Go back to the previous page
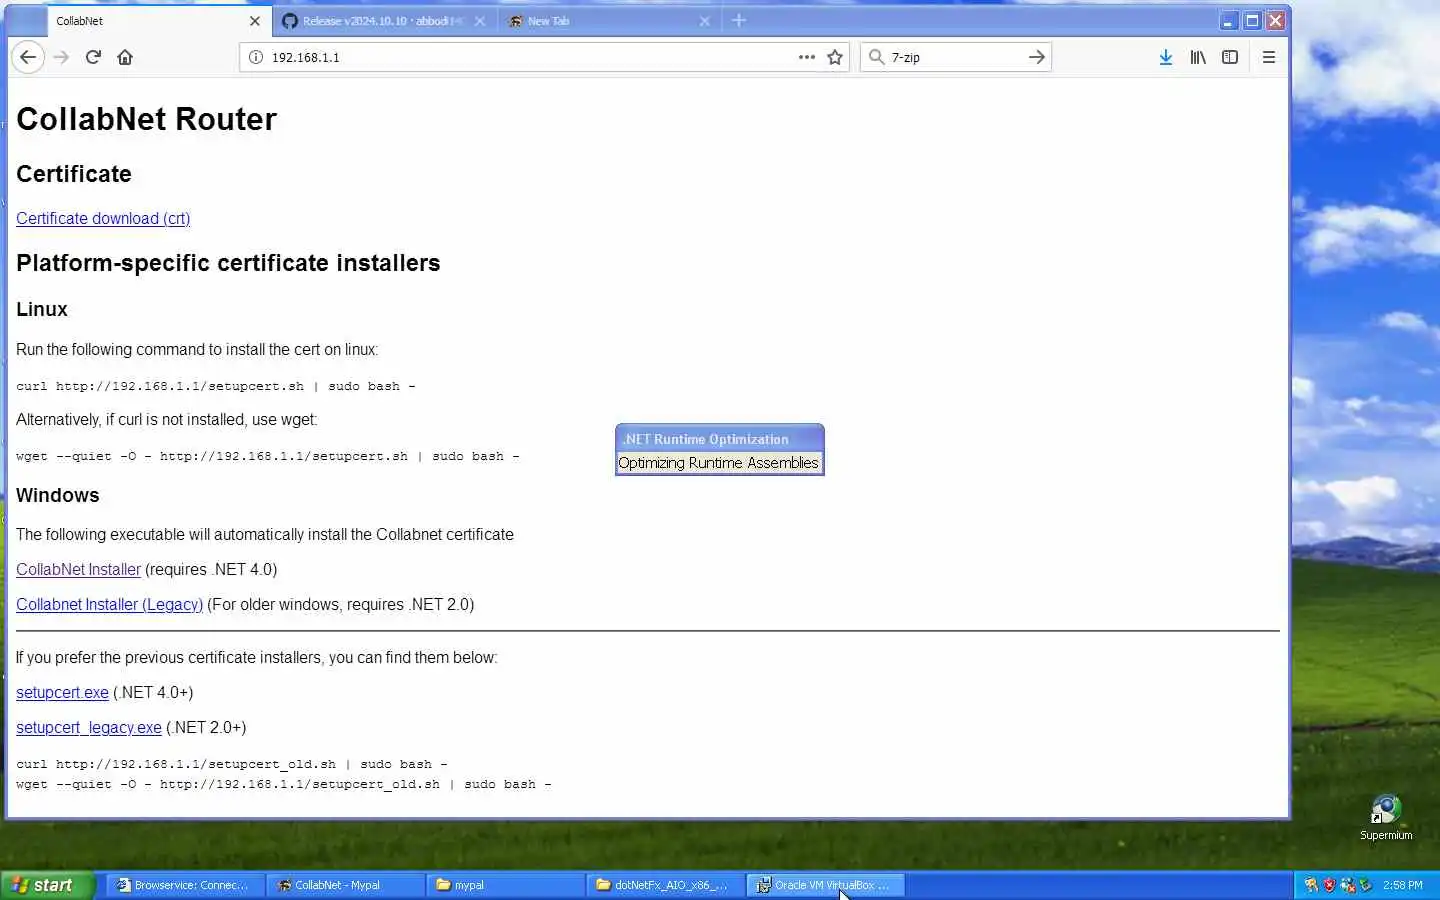The width and height of the screenshot is (1440, 900). pos(28,57)
